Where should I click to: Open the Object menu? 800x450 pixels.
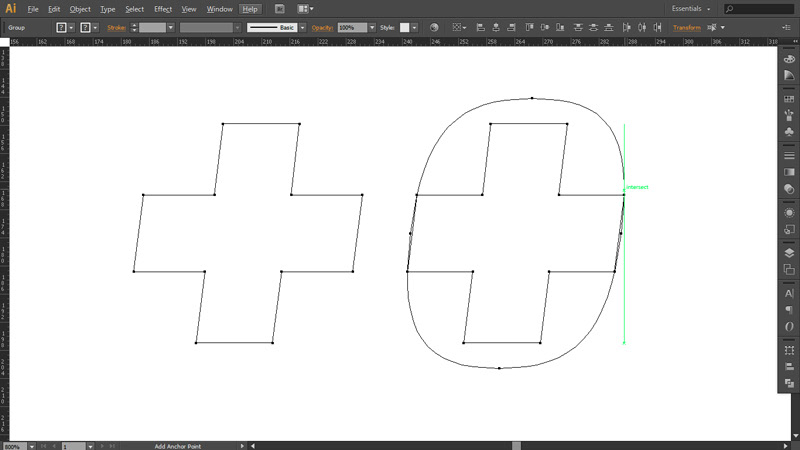pos(80,9)
